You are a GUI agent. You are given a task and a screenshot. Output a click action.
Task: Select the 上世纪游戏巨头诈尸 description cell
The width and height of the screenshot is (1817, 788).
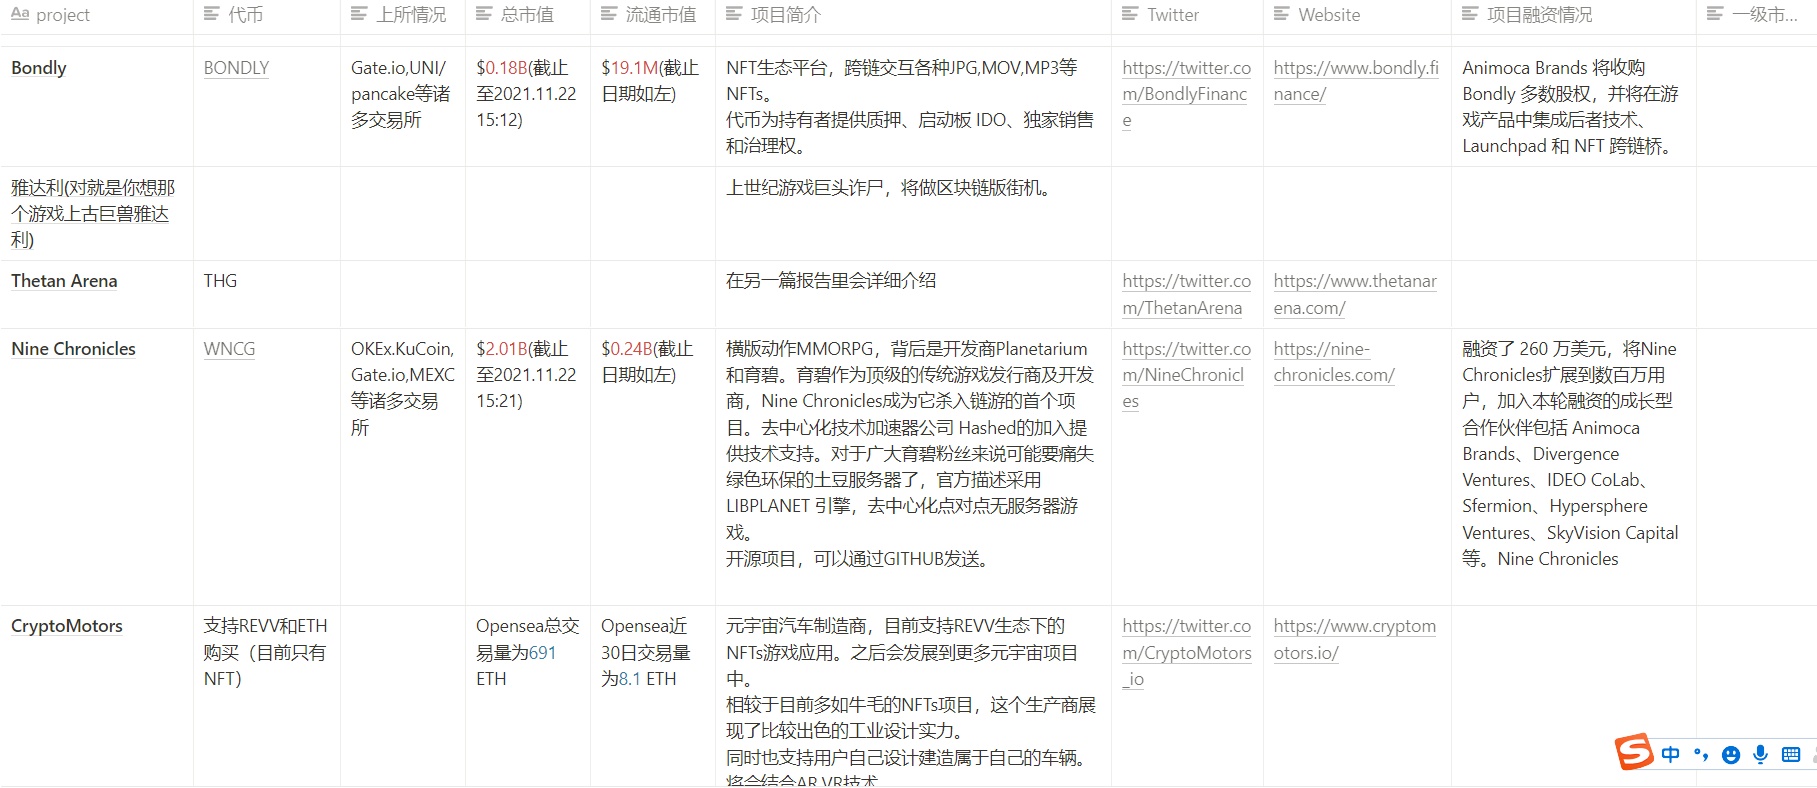913,213
